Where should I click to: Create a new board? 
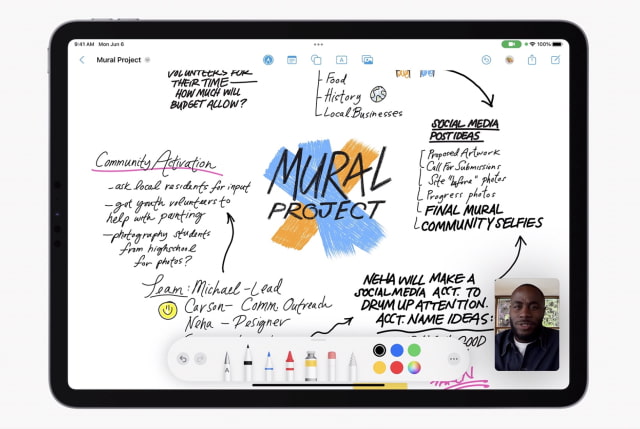(556, 60)
